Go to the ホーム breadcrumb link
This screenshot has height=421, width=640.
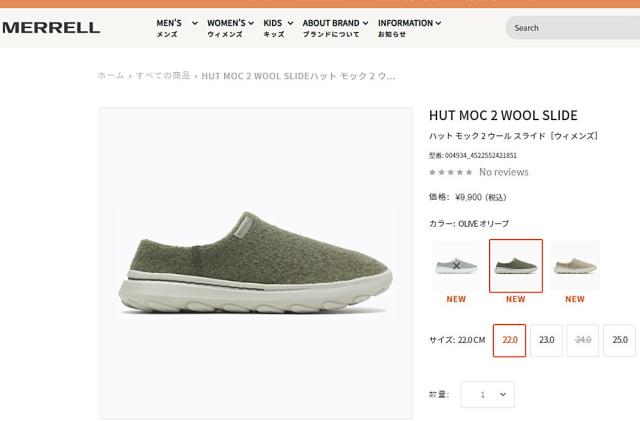click(x=111, y=76)
